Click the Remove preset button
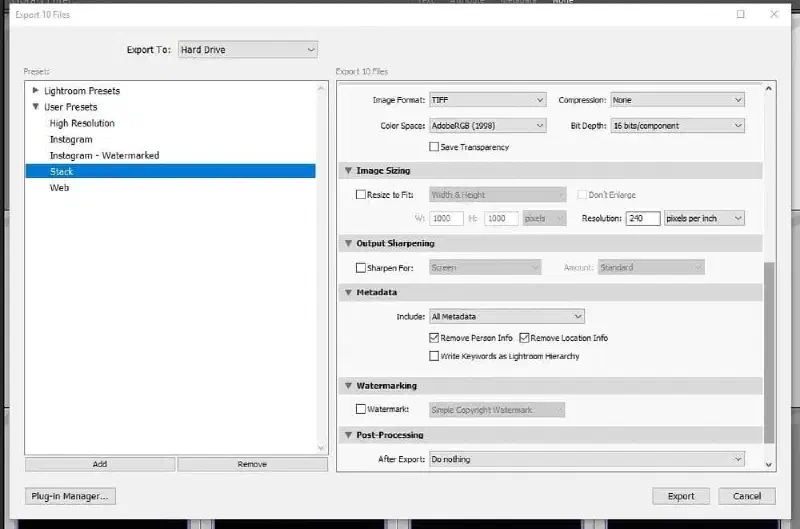 point(252,464)
